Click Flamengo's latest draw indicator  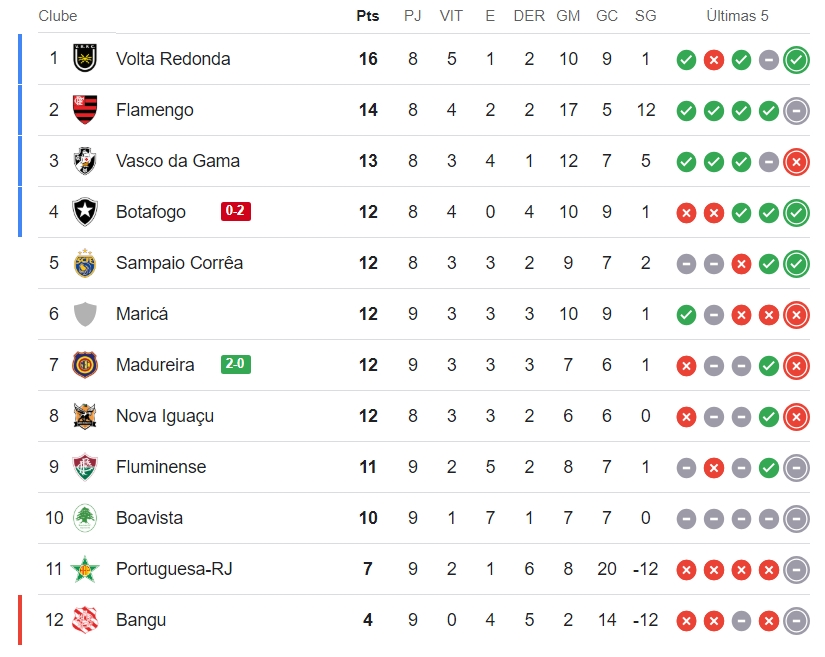coord(796,111)
